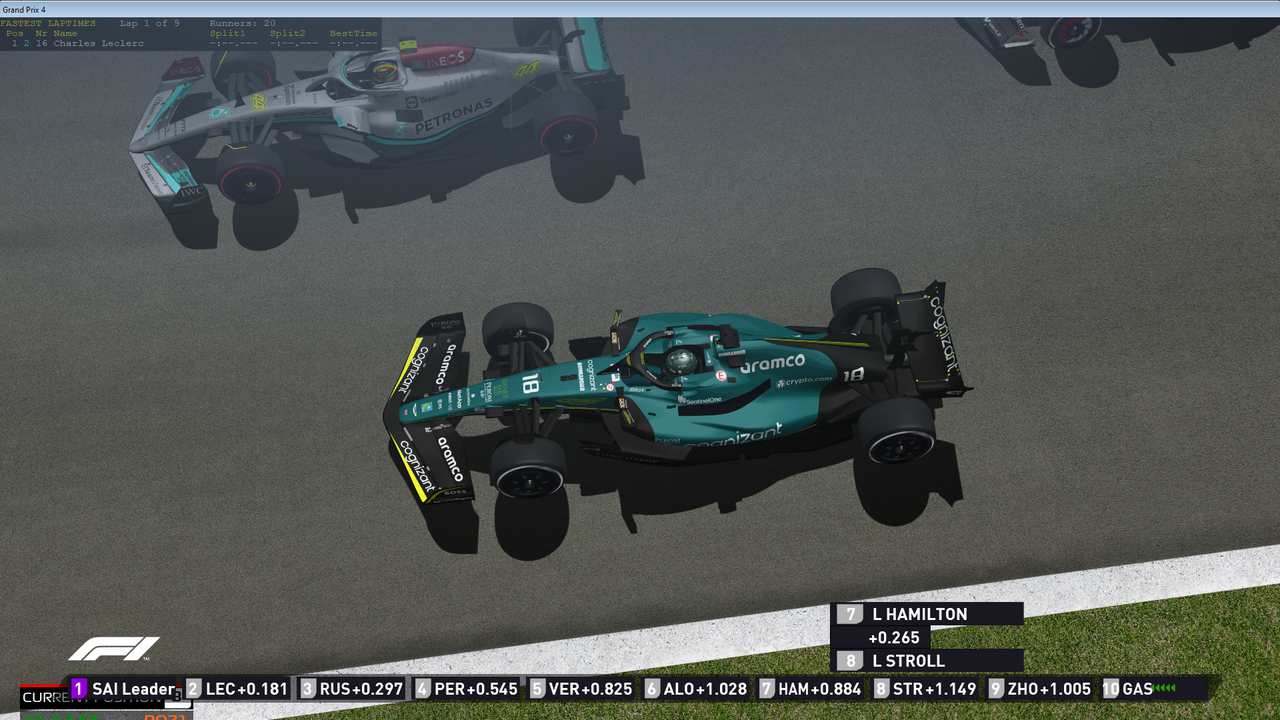Click the purple position 1 badge for SAI
The image size is (1280, 720).
coord(79,689)
